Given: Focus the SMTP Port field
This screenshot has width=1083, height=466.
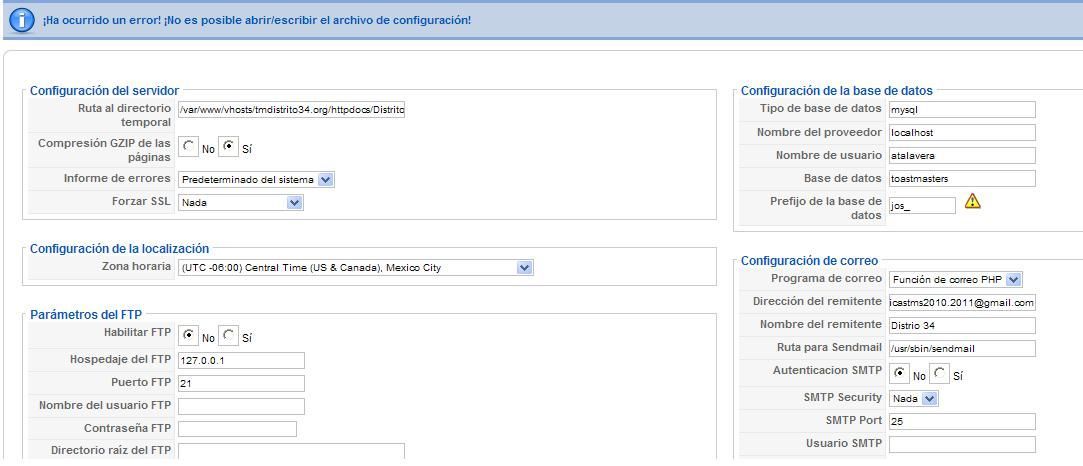Looking at the screenshot, I should point(962,421).
